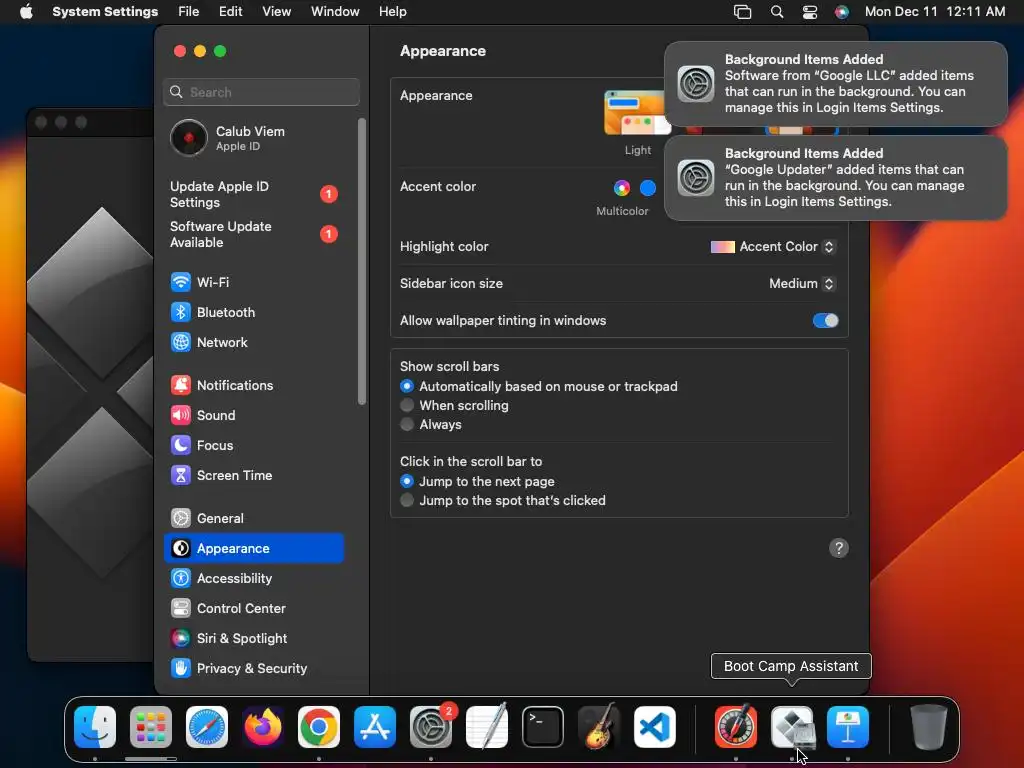This screenshot has height=768, width=1024.
Task: Click System Settings icon in Dock
Action: pos(431,727)
